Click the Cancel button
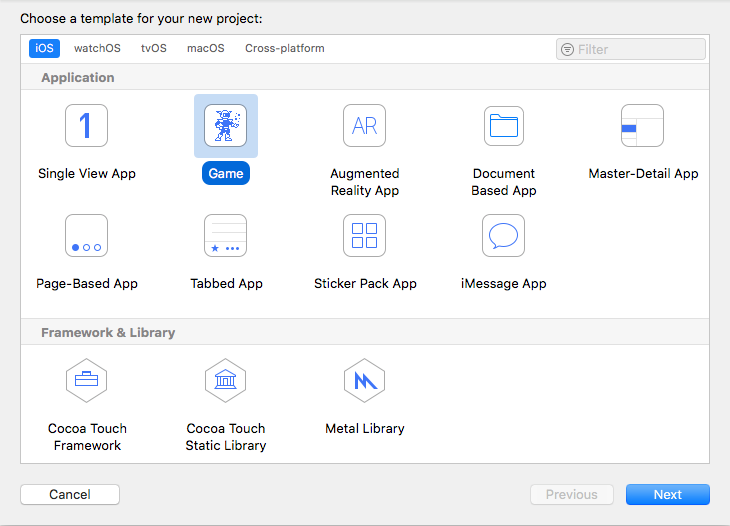The image size is (730, 526). (70, 494)
